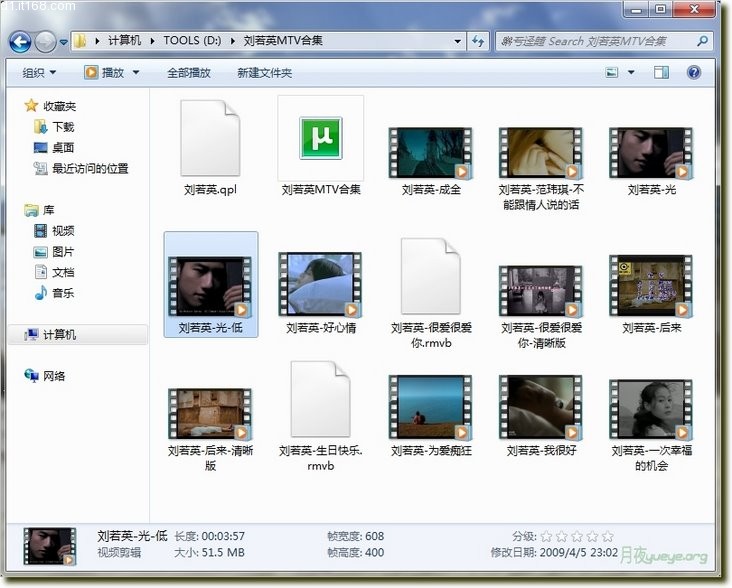Viewport: 732px width, 588px height.
Task: Click 计算机 in the address breadcrumb
Action: [124, 41]
